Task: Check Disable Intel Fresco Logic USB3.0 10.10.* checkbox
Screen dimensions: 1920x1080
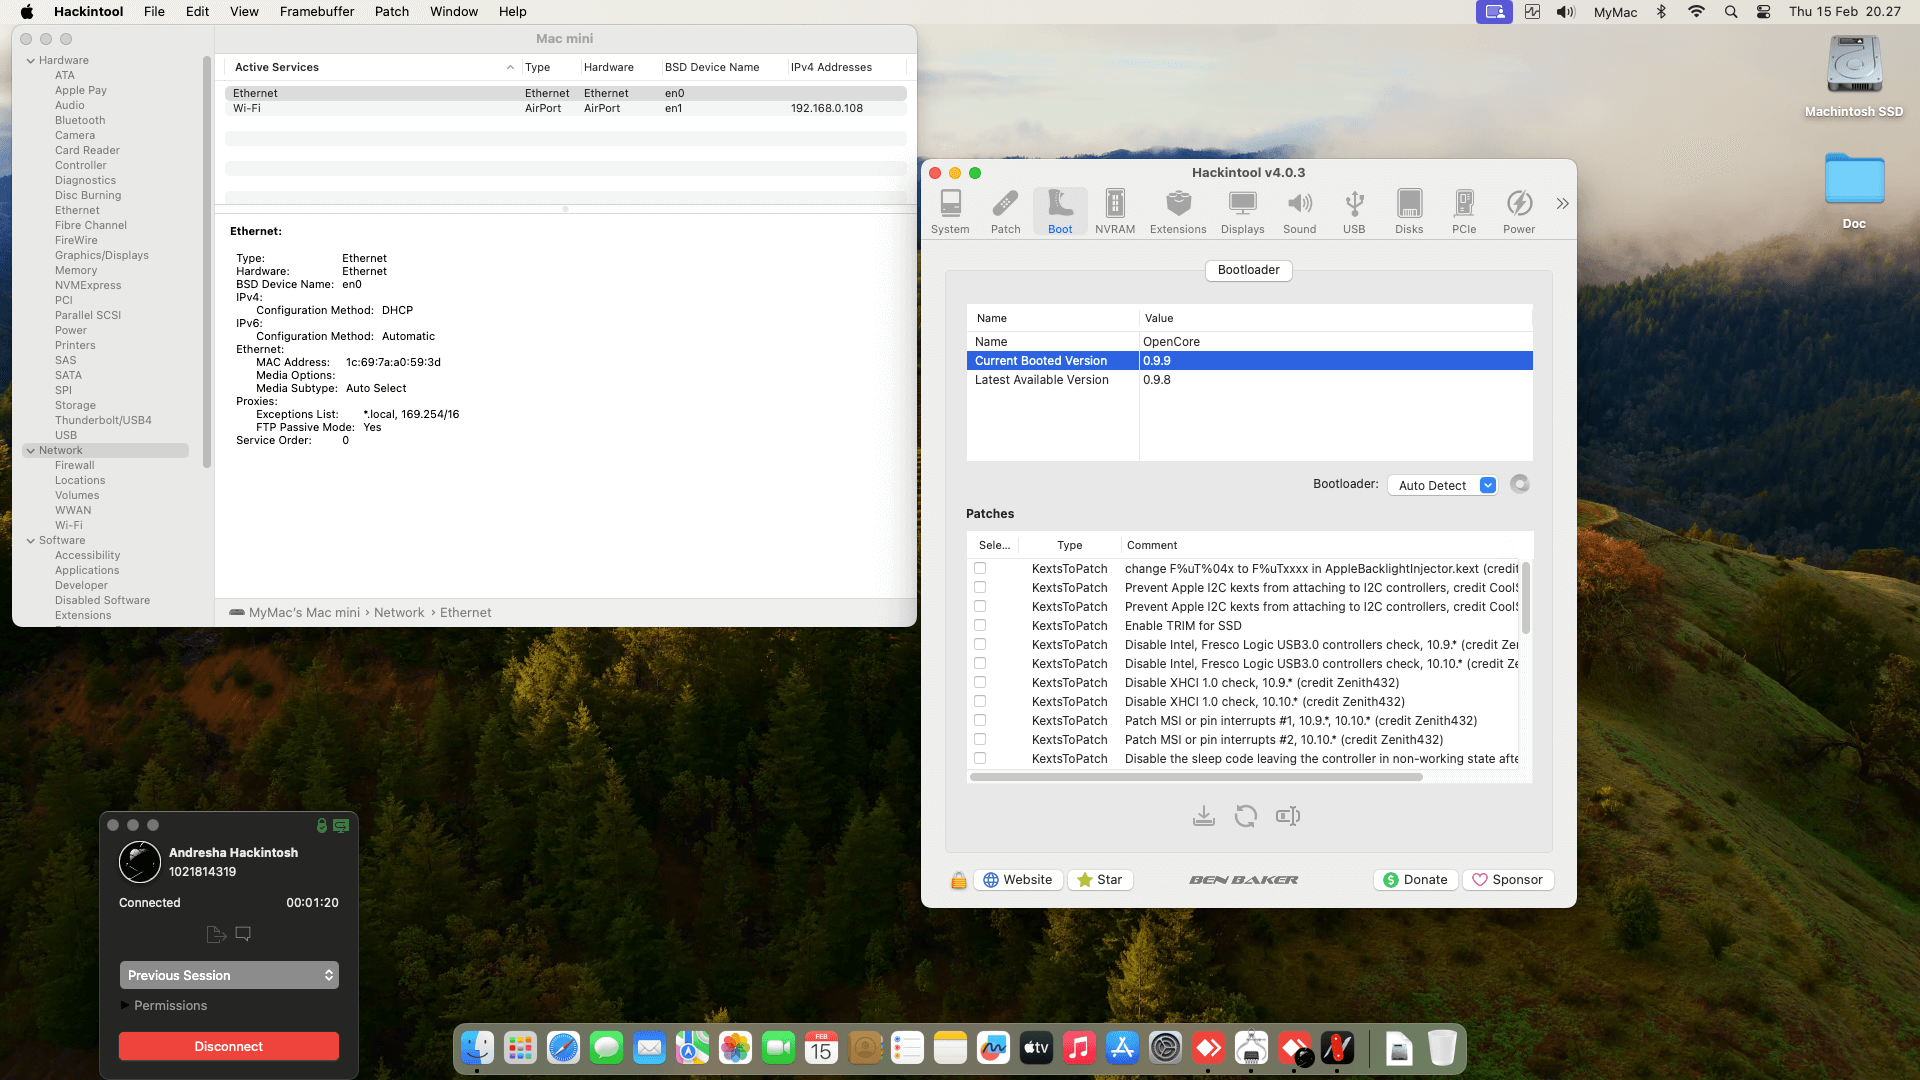Action: pos(980,663)
